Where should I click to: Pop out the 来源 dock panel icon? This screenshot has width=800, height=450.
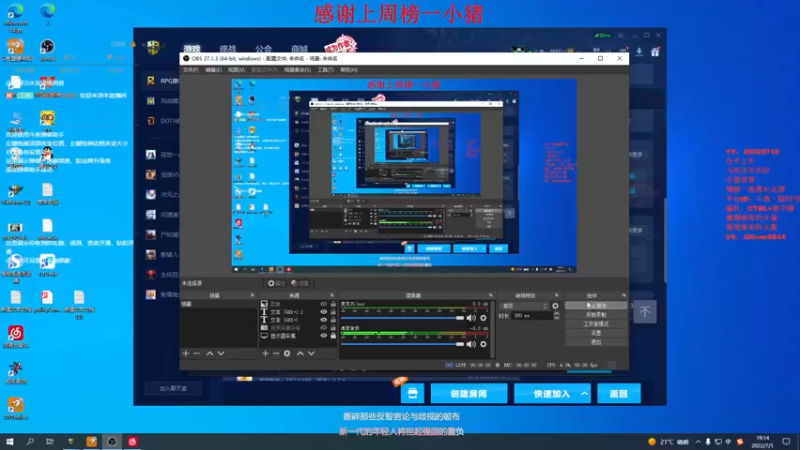pos(332,295)
